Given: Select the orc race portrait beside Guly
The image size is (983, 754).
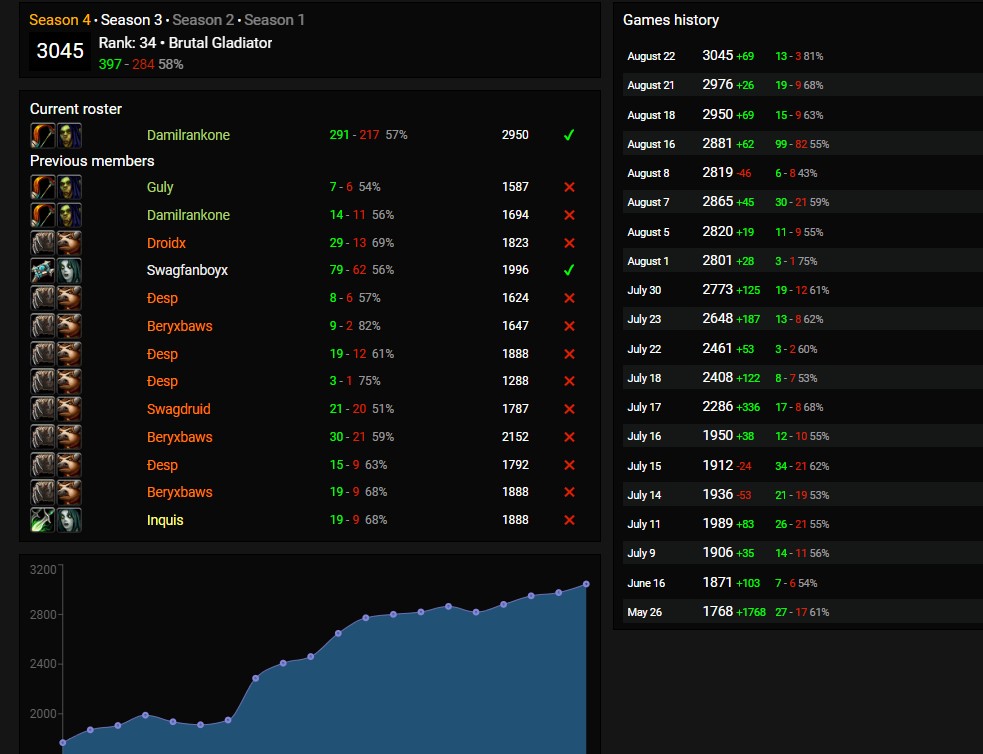Looking at the screenshot, I should pos(70,187).
